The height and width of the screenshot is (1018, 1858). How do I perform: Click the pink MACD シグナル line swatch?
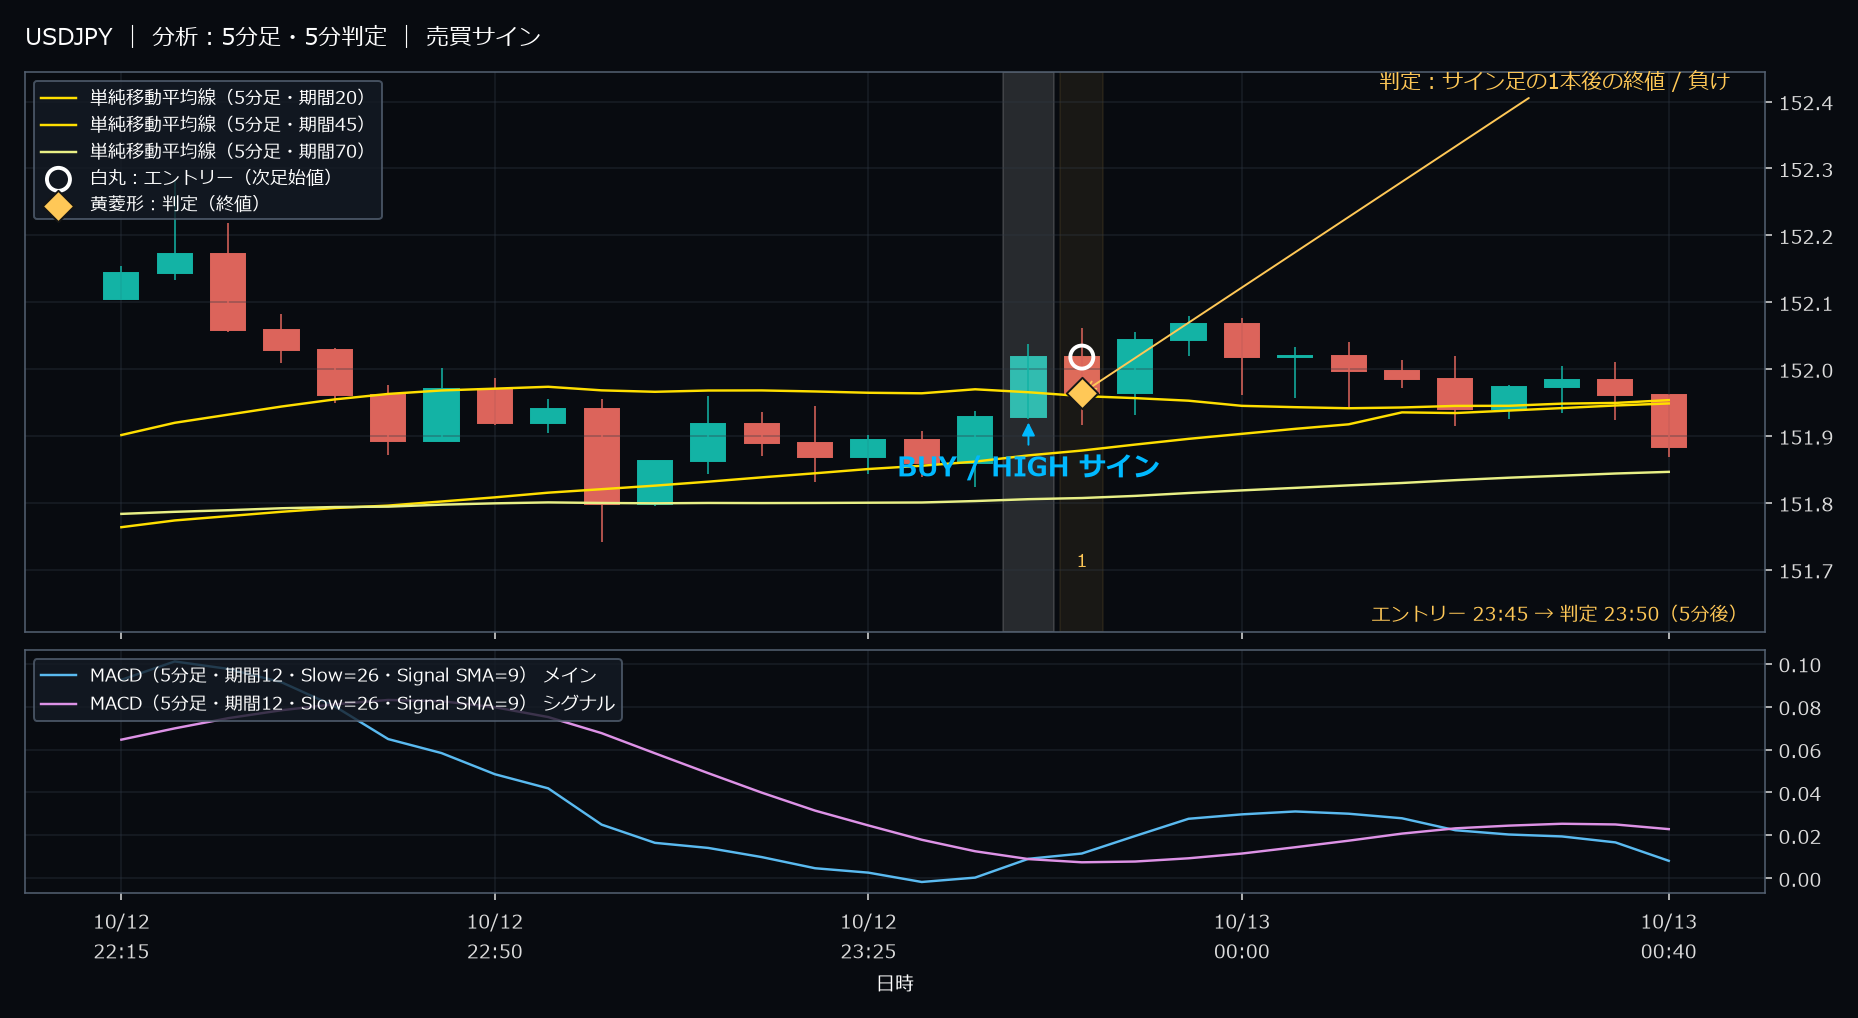(x=59, y=704)
